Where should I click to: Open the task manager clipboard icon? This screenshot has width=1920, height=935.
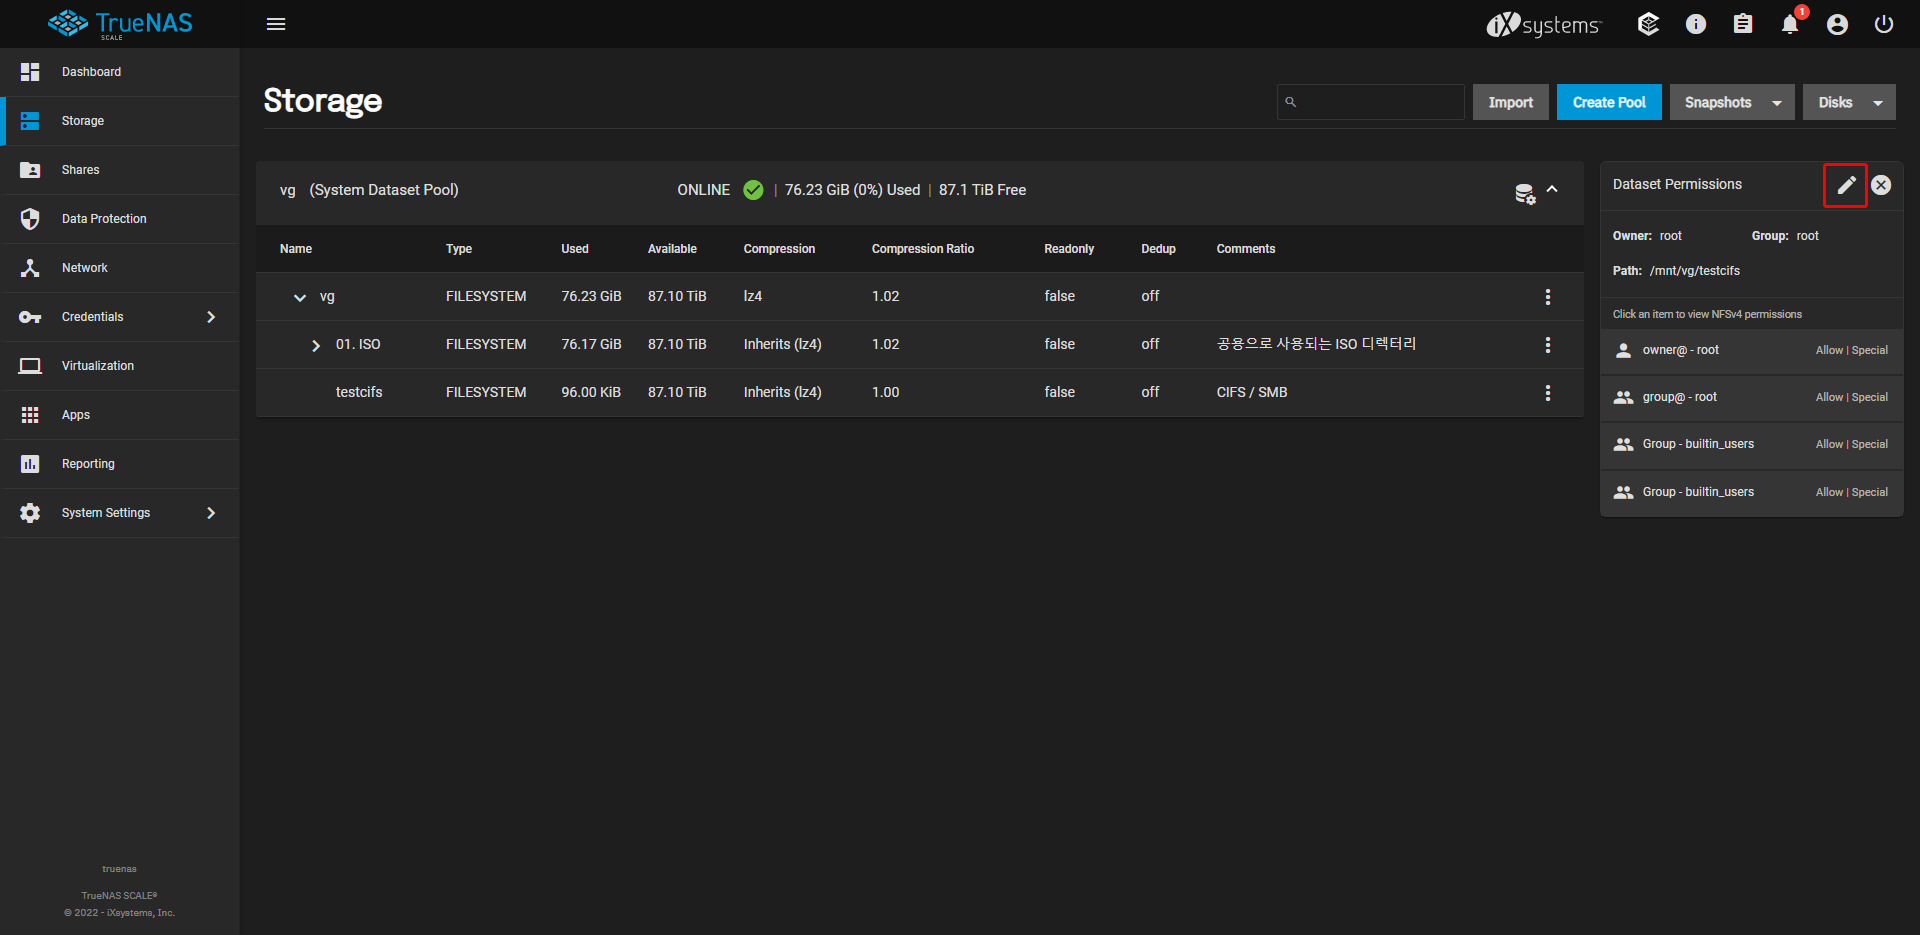tap(1743, 24)
